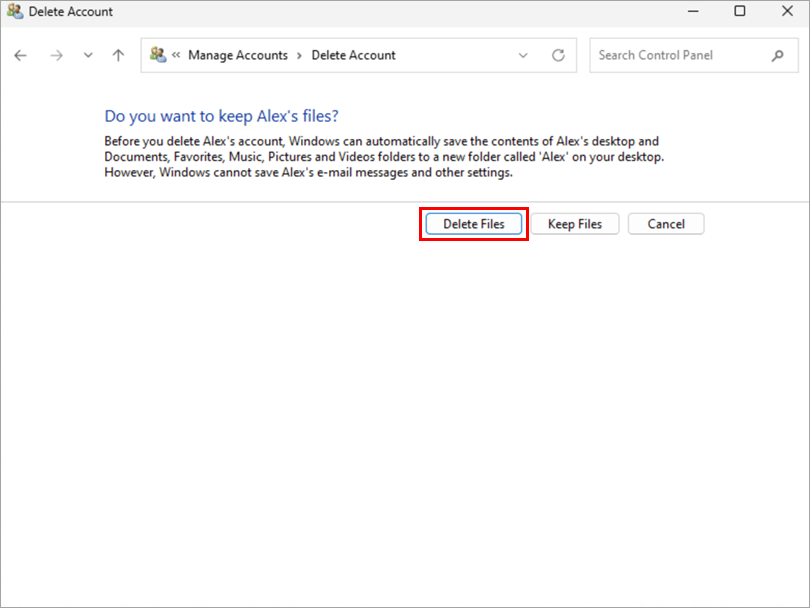Choose the Keep Files button
This screenshot has width=810, height=608.
coord(575,224)
